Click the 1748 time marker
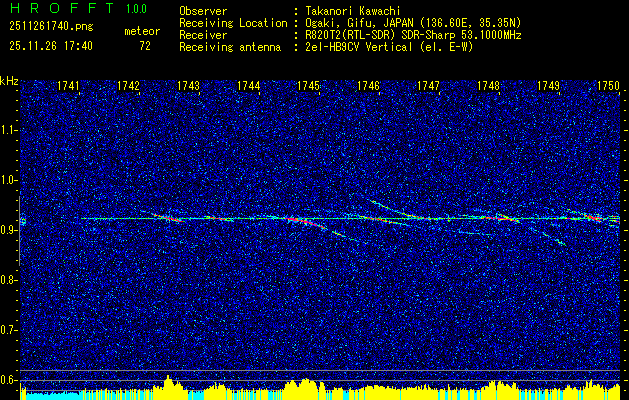Image resolution: width=629 pixels, height=400 pixels. point(488,86)
